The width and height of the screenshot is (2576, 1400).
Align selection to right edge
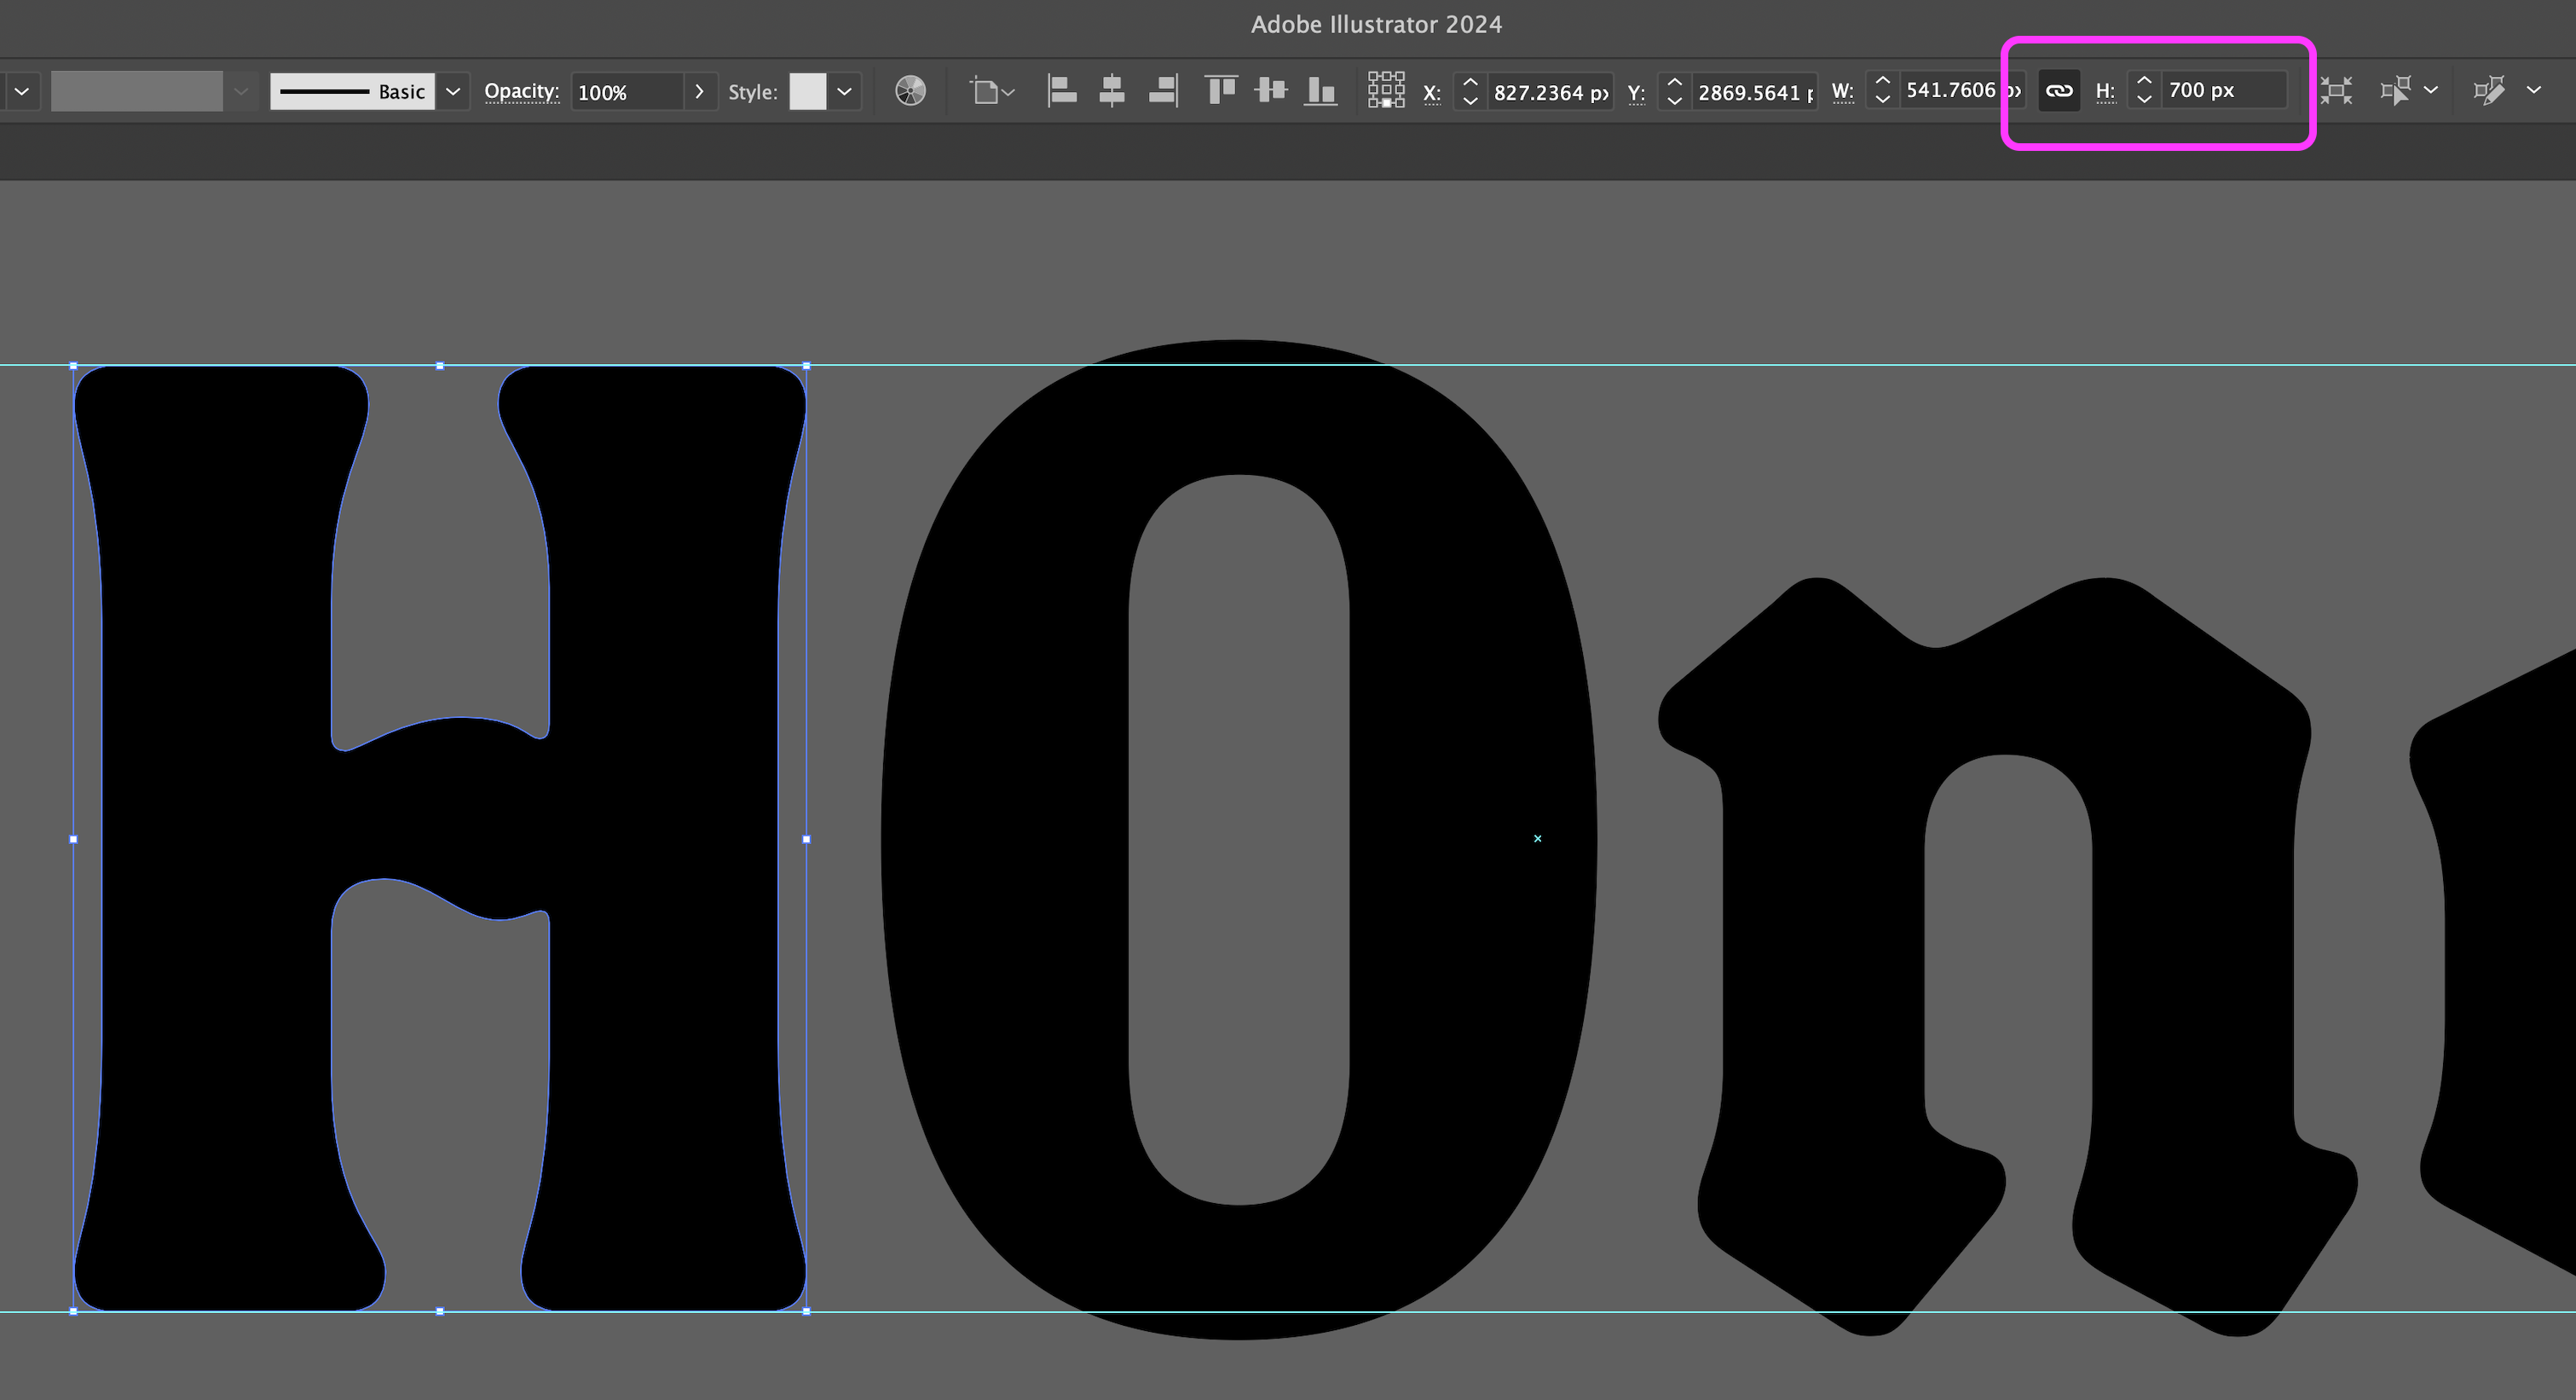[1163, 91]
